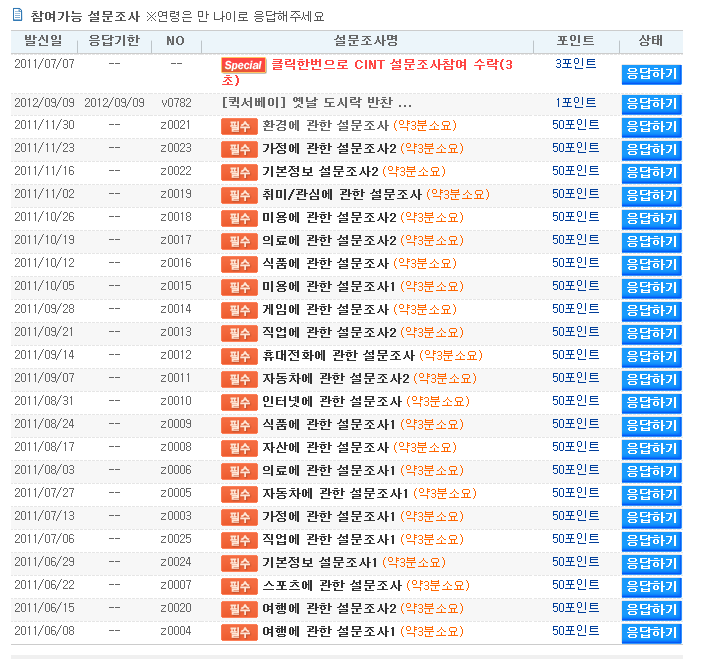Image resolution: width=702 pixels, height=659 pixels.
Task: Click the 응답기한 column header
Action: click(x=114, y=41)
